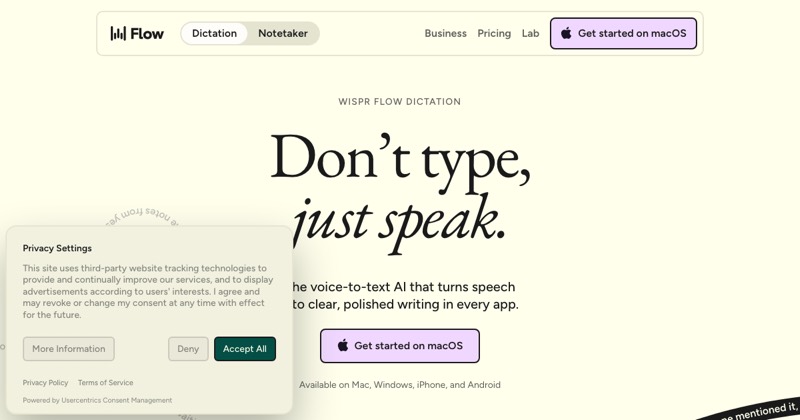The width and height of the screenshot is (800, 420).
Task: Click the Flow wordmark text
Action: click(x=147, y=34)
